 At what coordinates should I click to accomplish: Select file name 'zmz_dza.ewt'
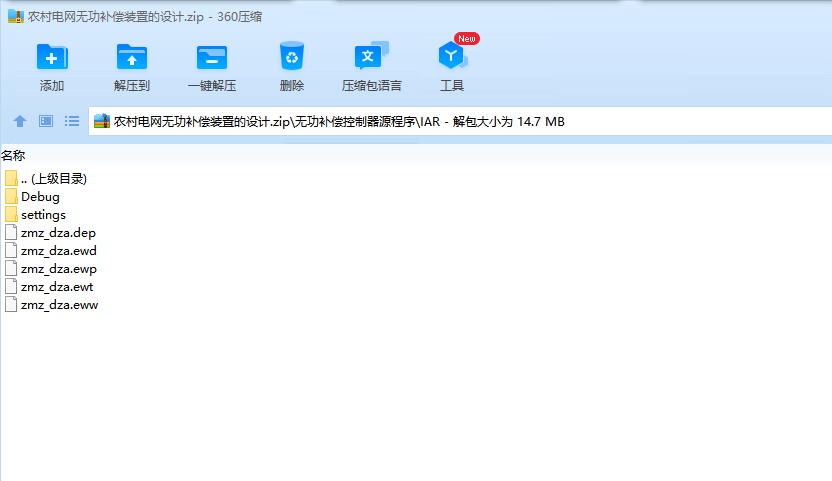[57, 287]
